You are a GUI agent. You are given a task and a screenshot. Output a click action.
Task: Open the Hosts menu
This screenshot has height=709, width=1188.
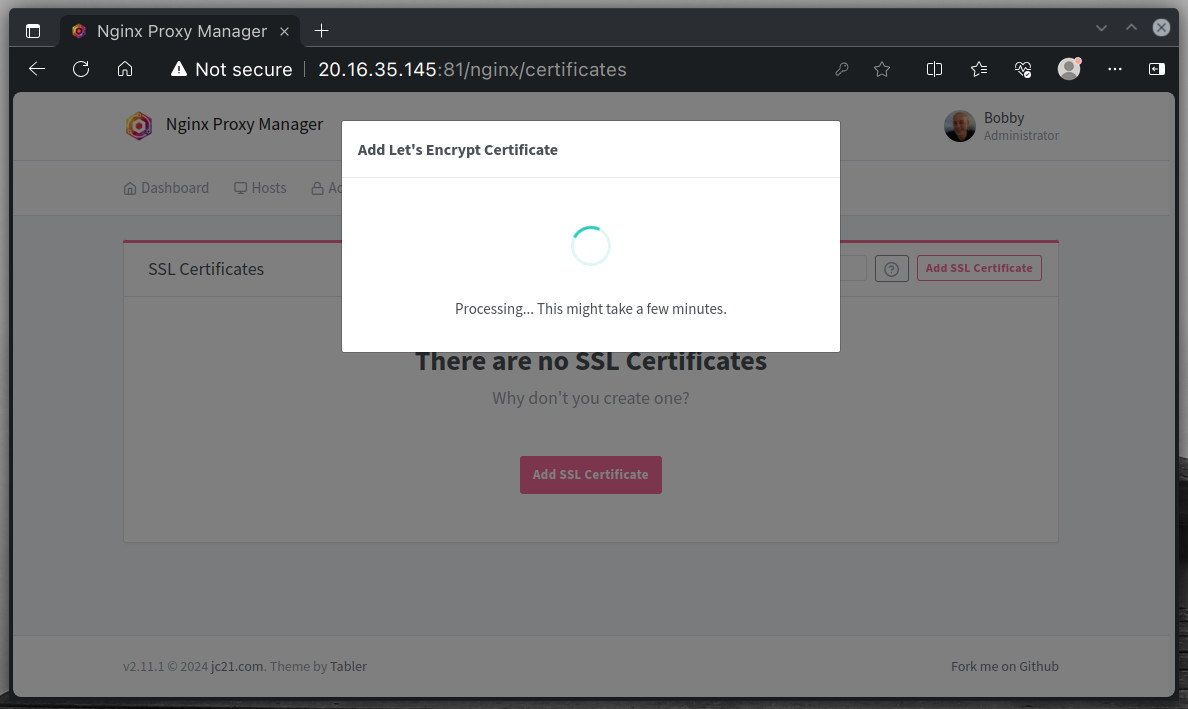pyautogui.click(x=260, y=188)
